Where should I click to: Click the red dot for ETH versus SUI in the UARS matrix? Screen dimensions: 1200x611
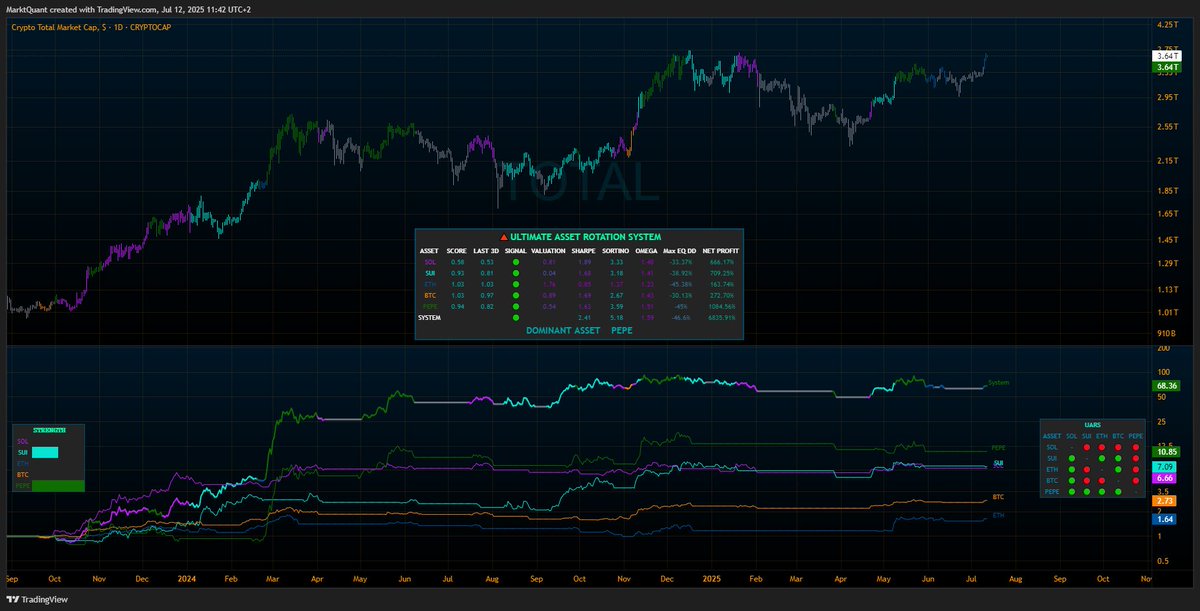coord(1087,470)
